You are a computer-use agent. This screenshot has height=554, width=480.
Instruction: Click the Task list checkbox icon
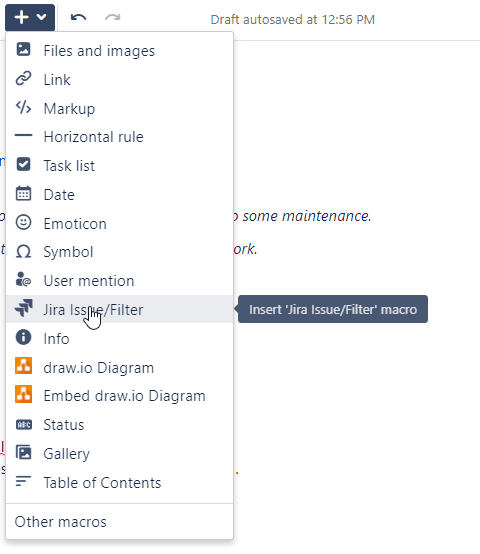23,165
